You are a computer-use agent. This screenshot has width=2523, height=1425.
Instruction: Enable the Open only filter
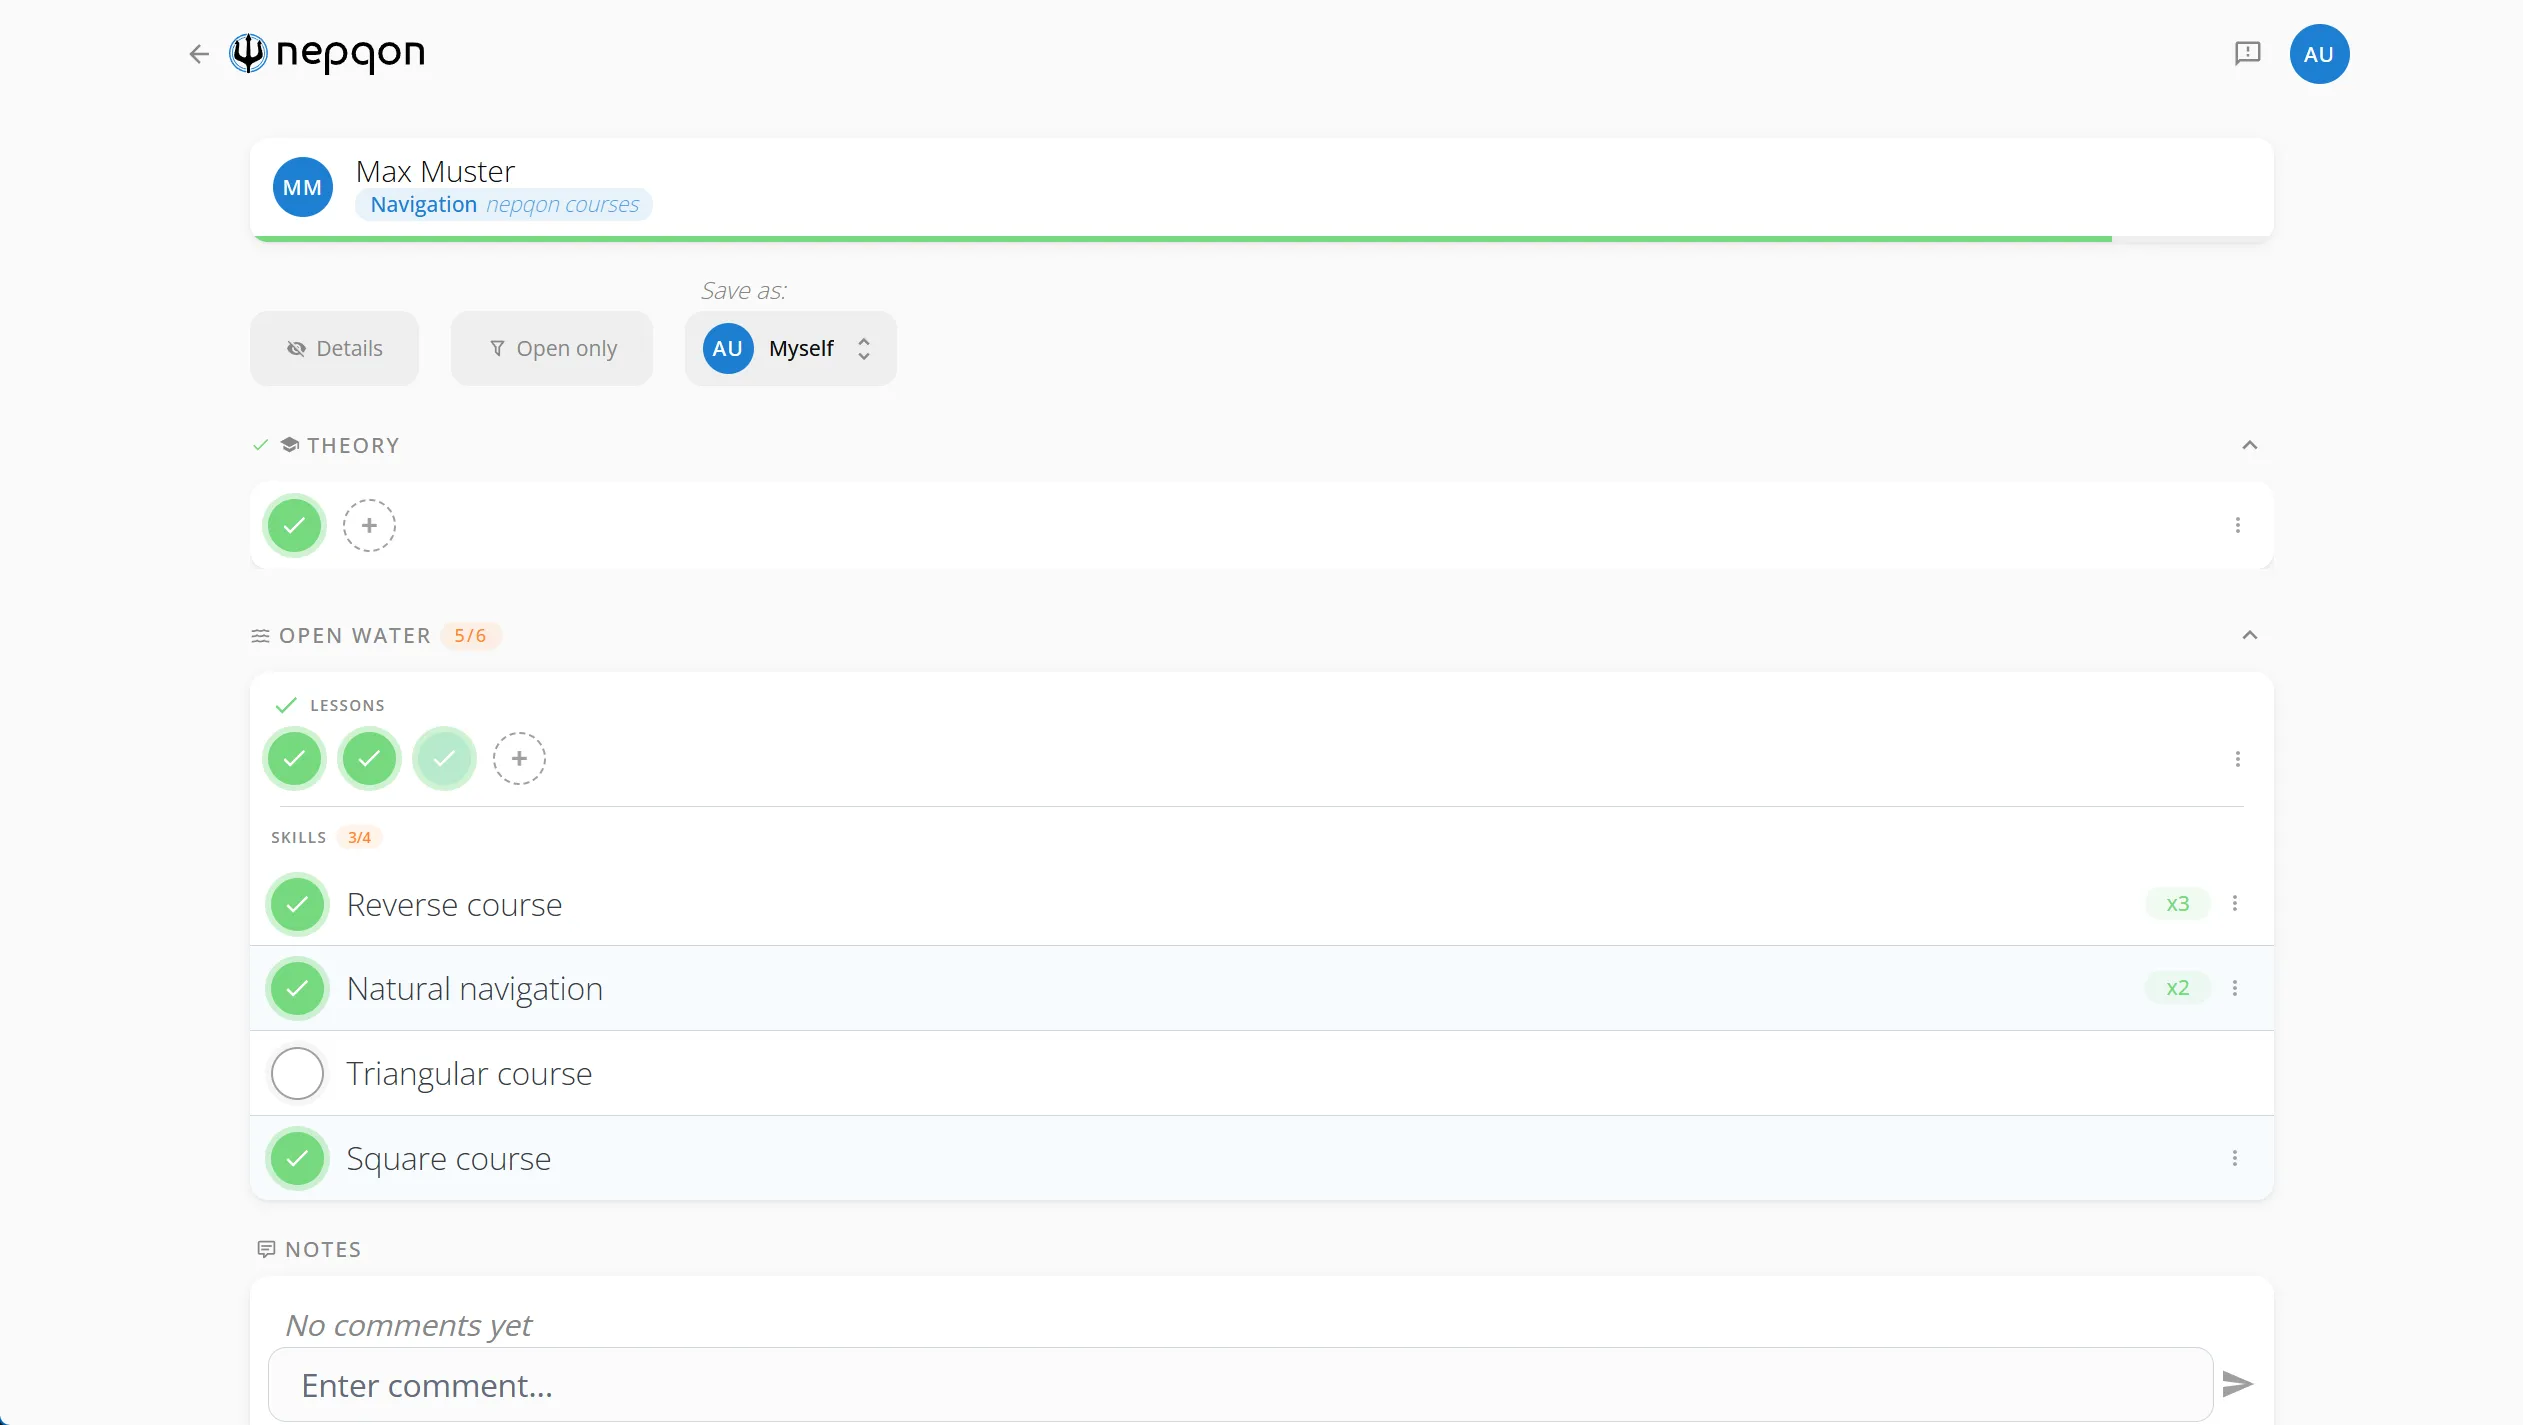(551, 348)
